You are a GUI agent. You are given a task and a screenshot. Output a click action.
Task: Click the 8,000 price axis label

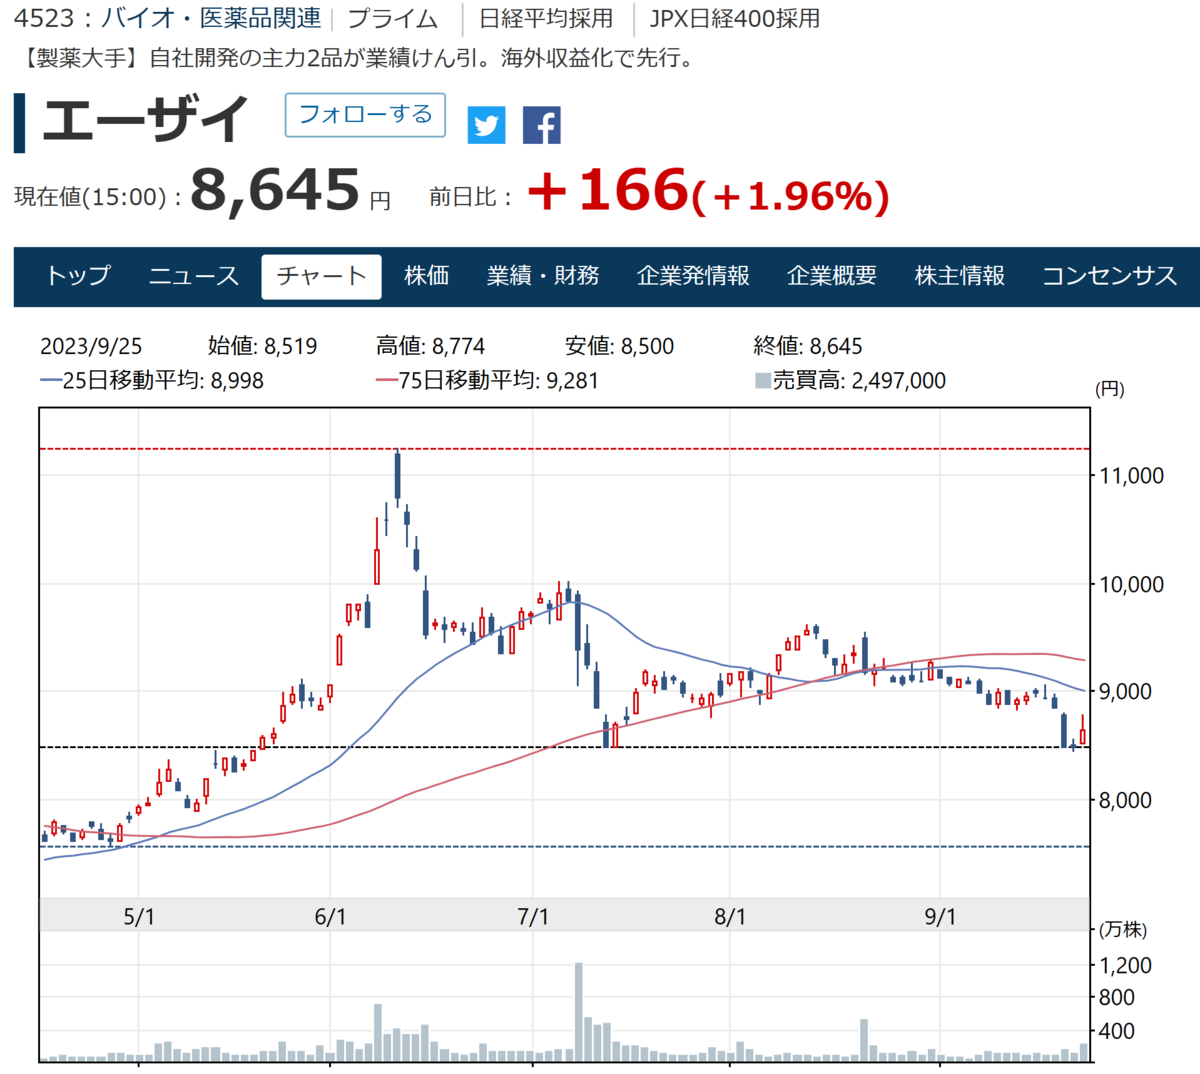point(1125,801)
